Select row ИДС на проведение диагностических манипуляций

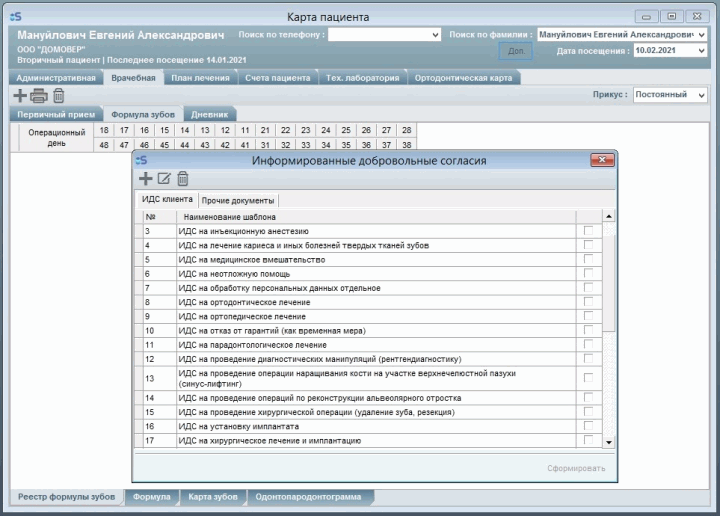tap(369, 359)
